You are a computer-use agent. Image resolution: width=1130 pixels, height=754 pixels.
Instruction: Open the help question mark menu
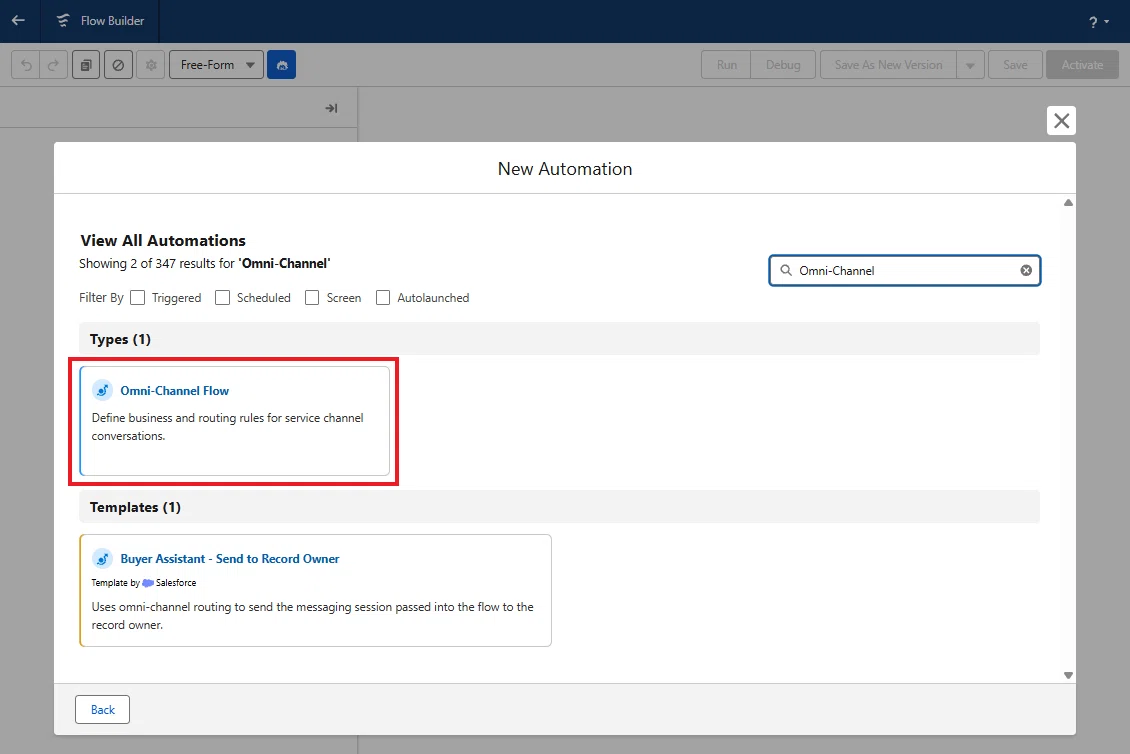click(x=1098, y=22)
